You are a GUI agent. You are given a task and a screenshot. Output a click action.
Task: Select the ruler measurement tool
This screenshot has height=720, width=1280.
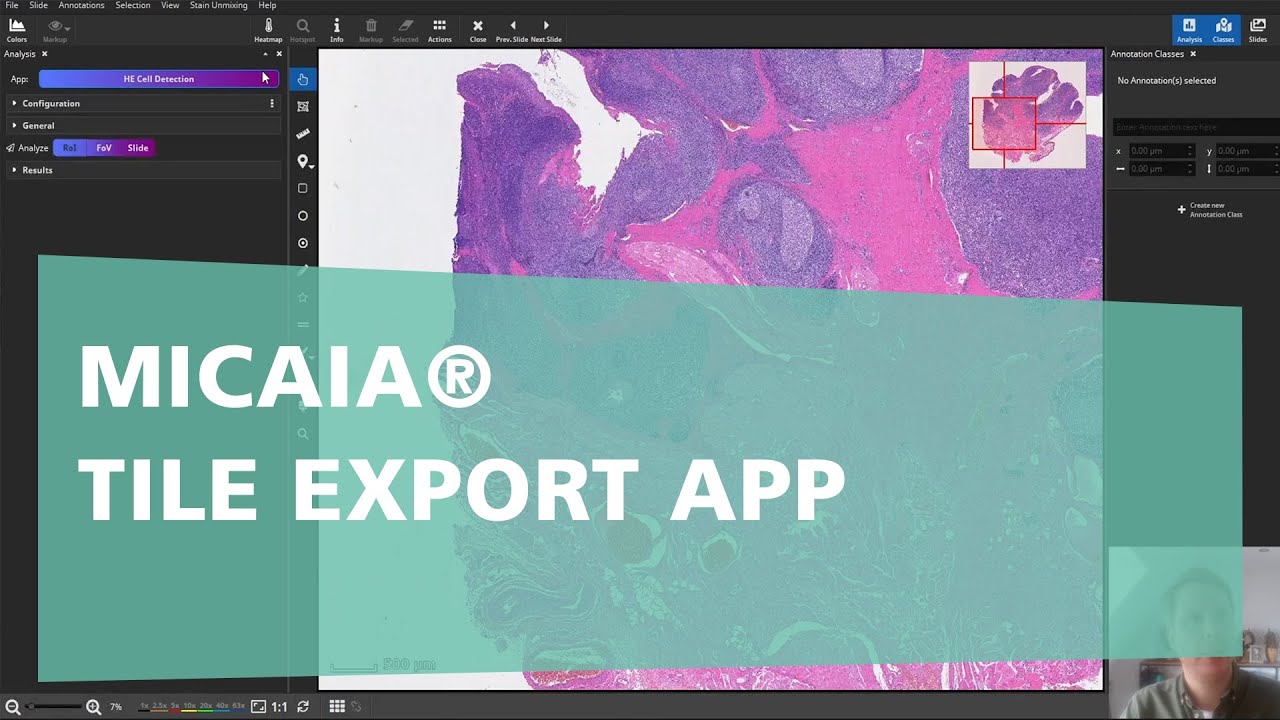(303, 133)
